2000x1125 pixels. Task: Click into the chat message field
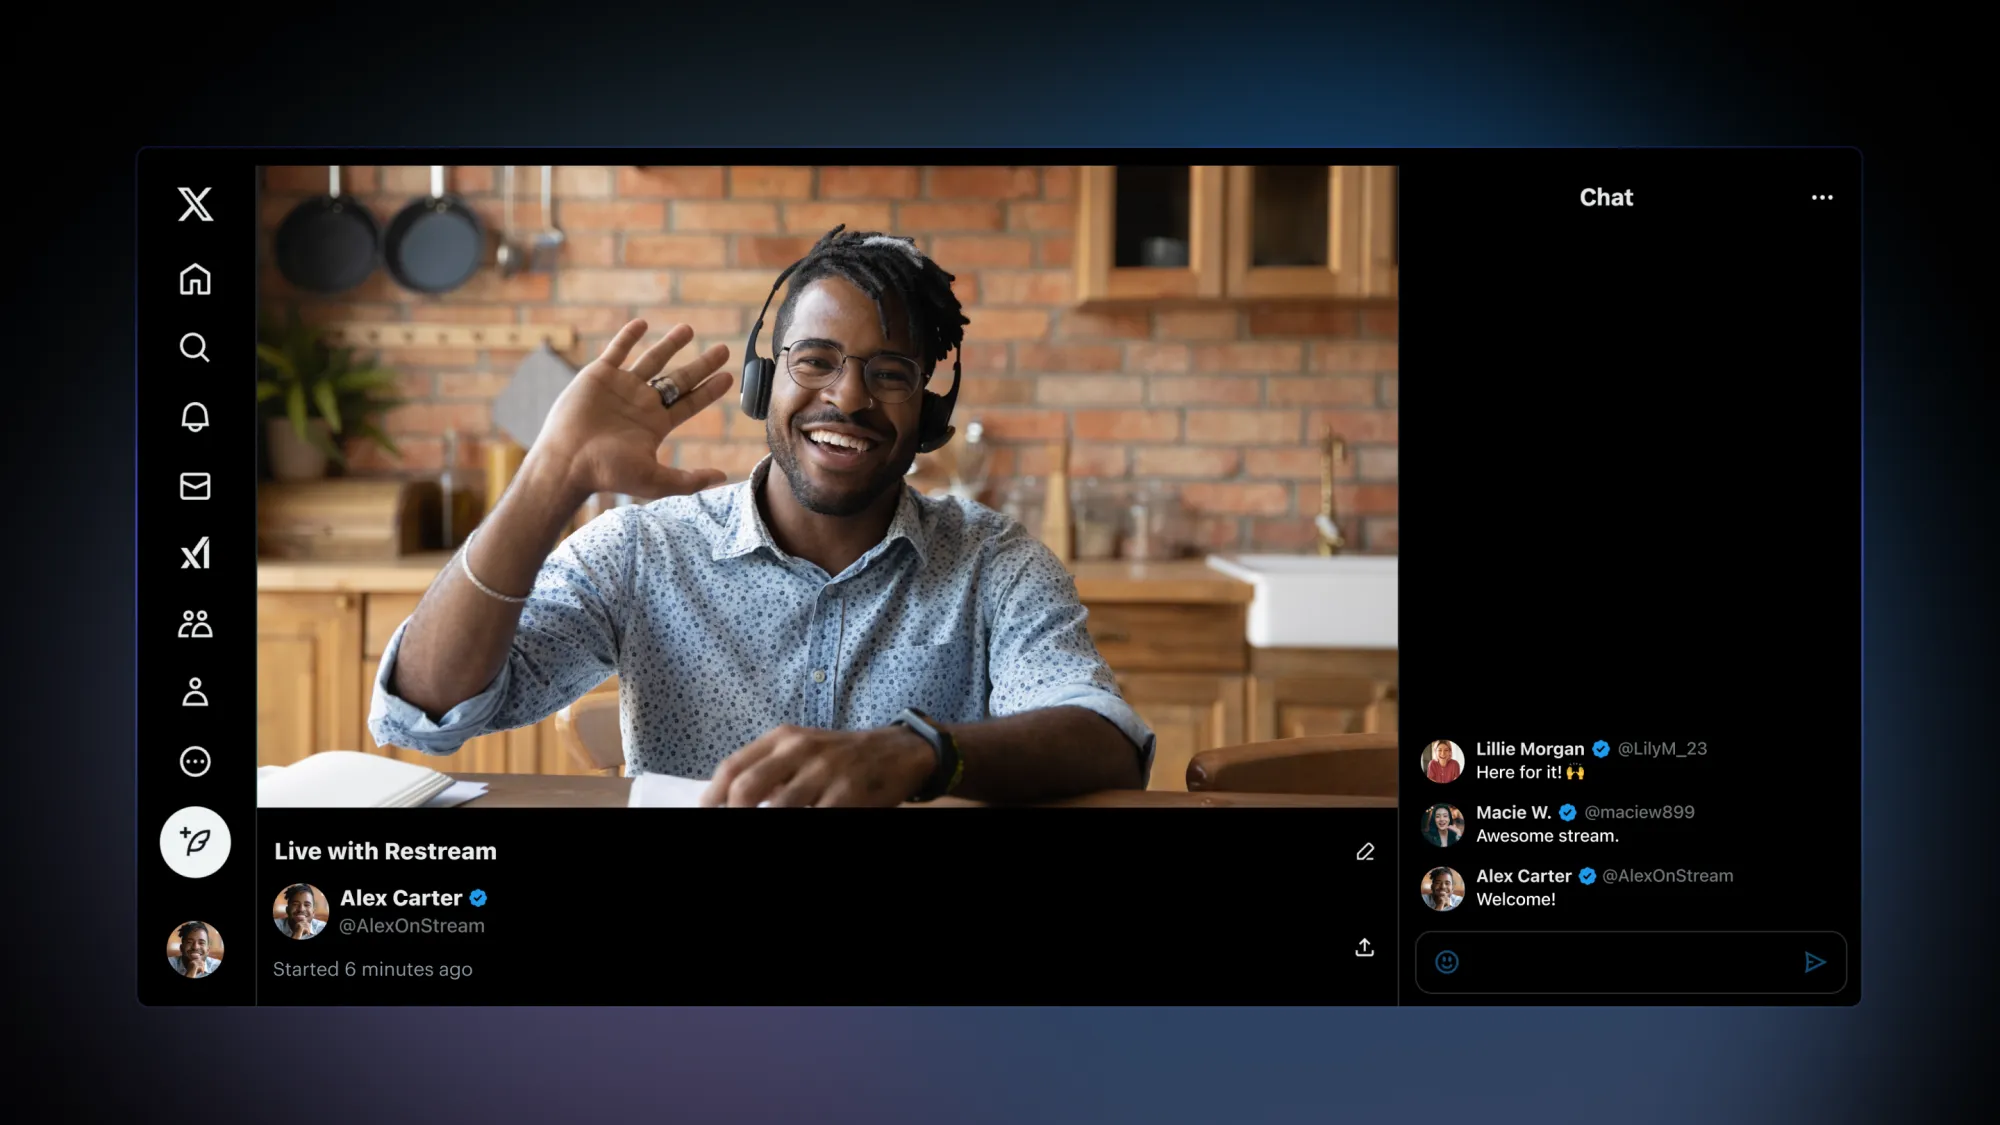point(1628,962)
